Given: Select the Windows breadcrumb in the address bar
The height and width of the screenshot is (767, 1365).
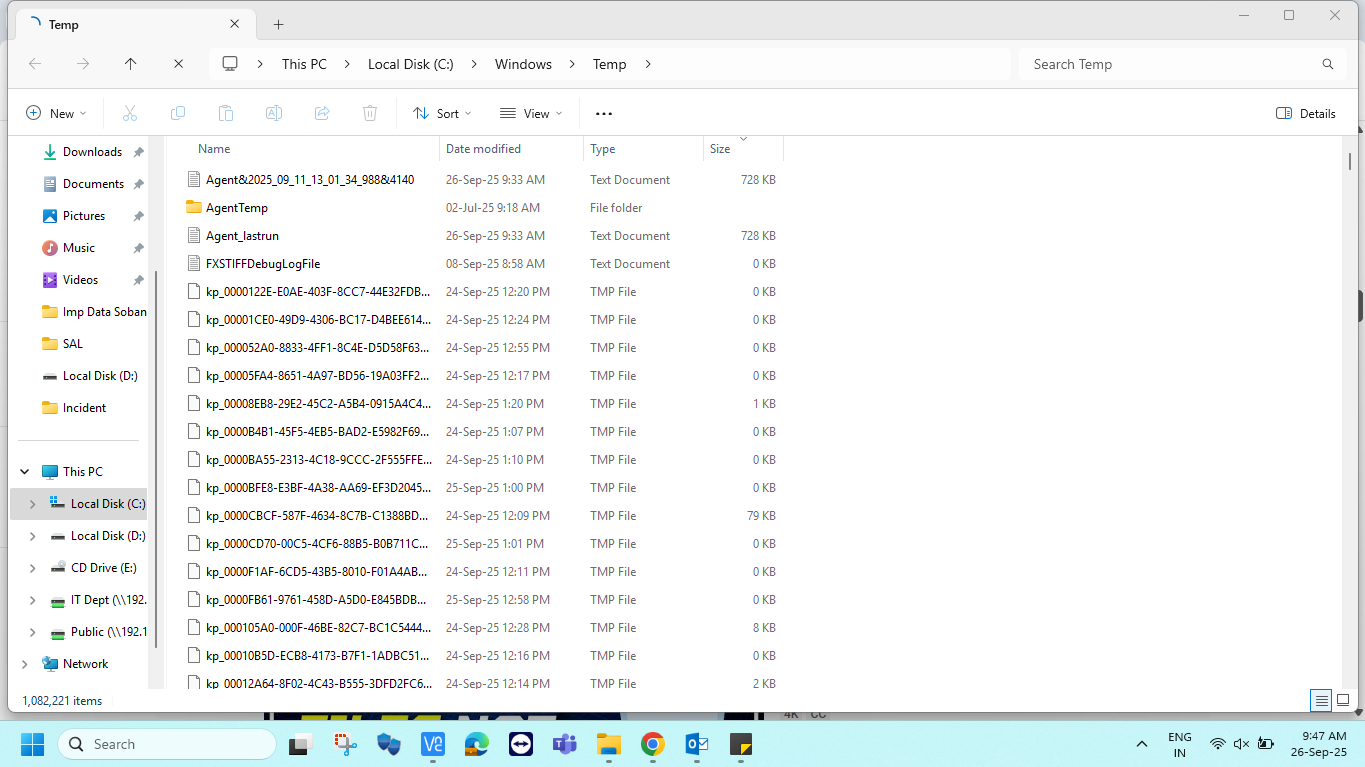Looking at the screenshot, I should (x=522, y=63).
